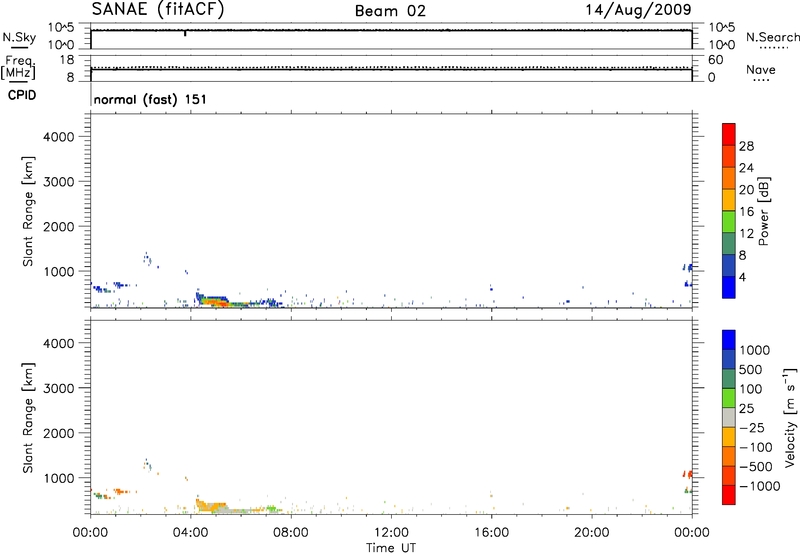Click the "12:00" time tick label
The width and height of the screenshot is (800, 554).
(391, 533)
